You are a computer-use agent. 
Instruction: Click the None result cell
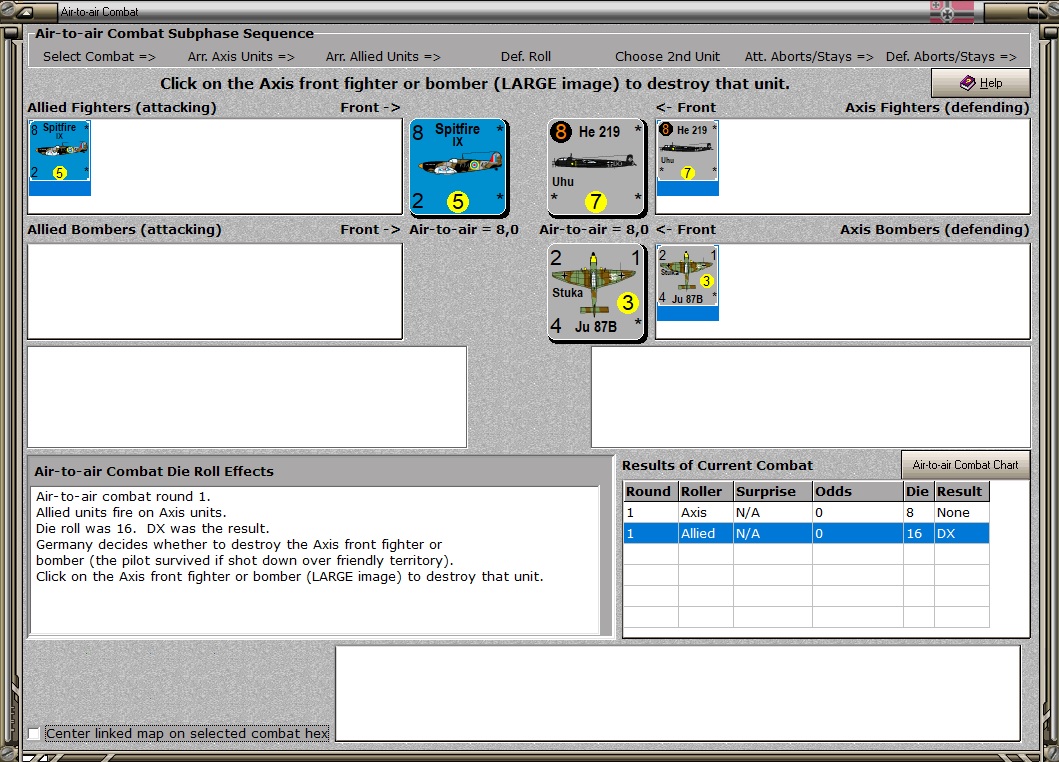point(962,513)
